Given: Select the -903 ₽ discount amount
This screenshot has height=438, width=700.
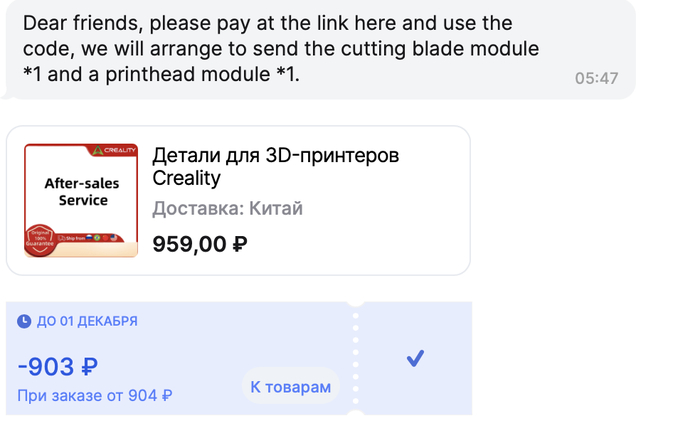Looking at the screenshot, I should [x=58, y=367].
